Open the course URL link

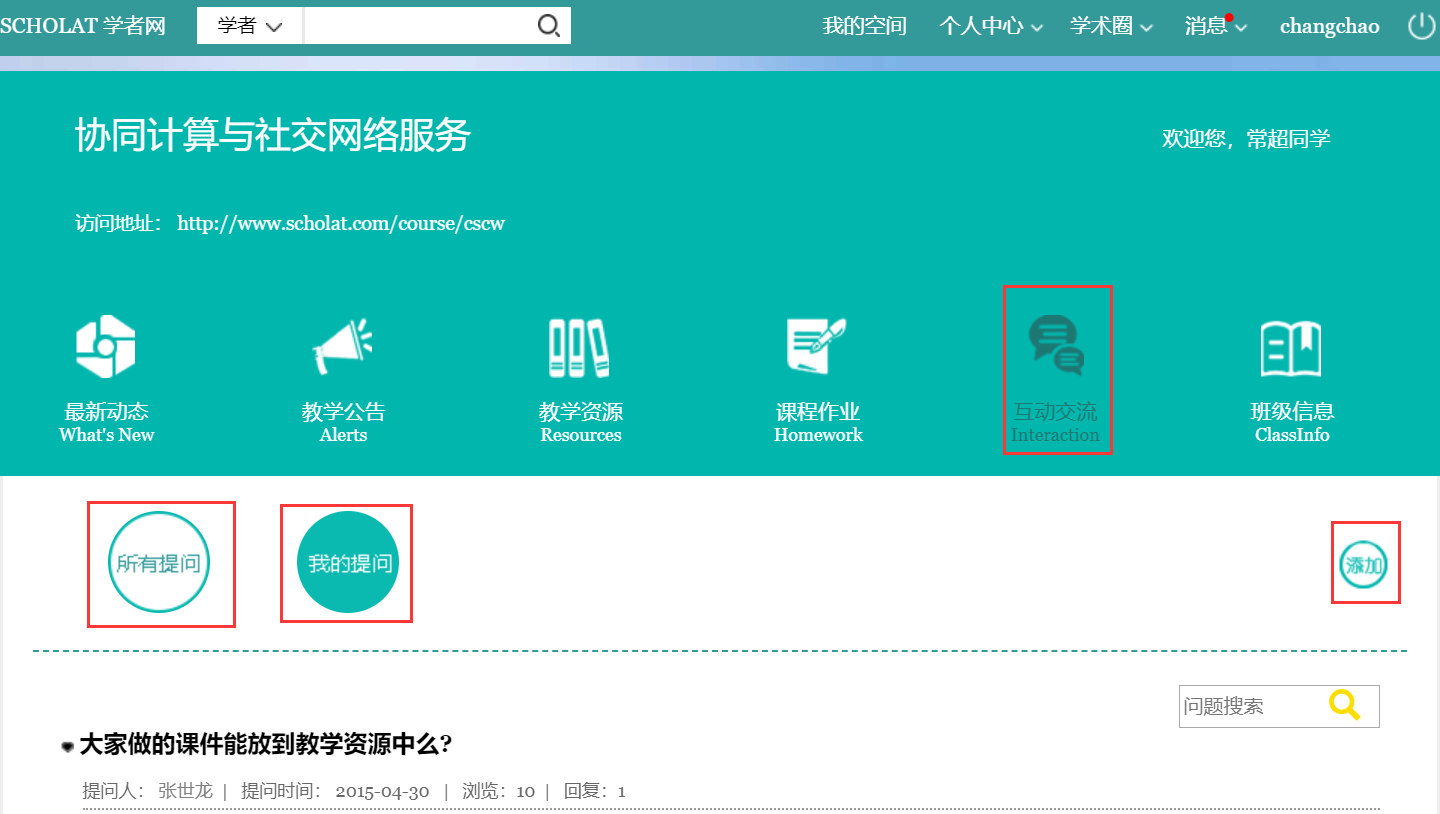[341, 223]
